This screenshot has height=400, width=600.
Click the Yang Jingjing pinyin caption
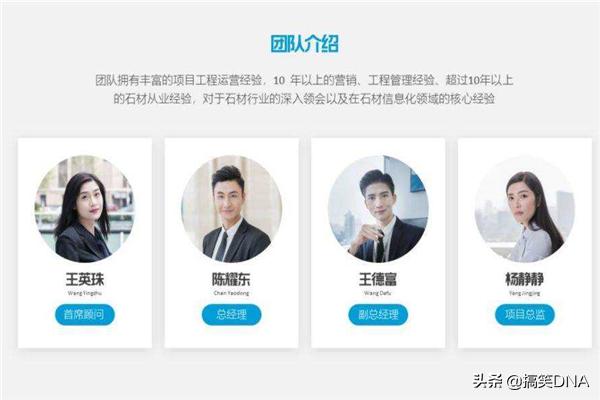pyautogui.click(x=525, y=293)
